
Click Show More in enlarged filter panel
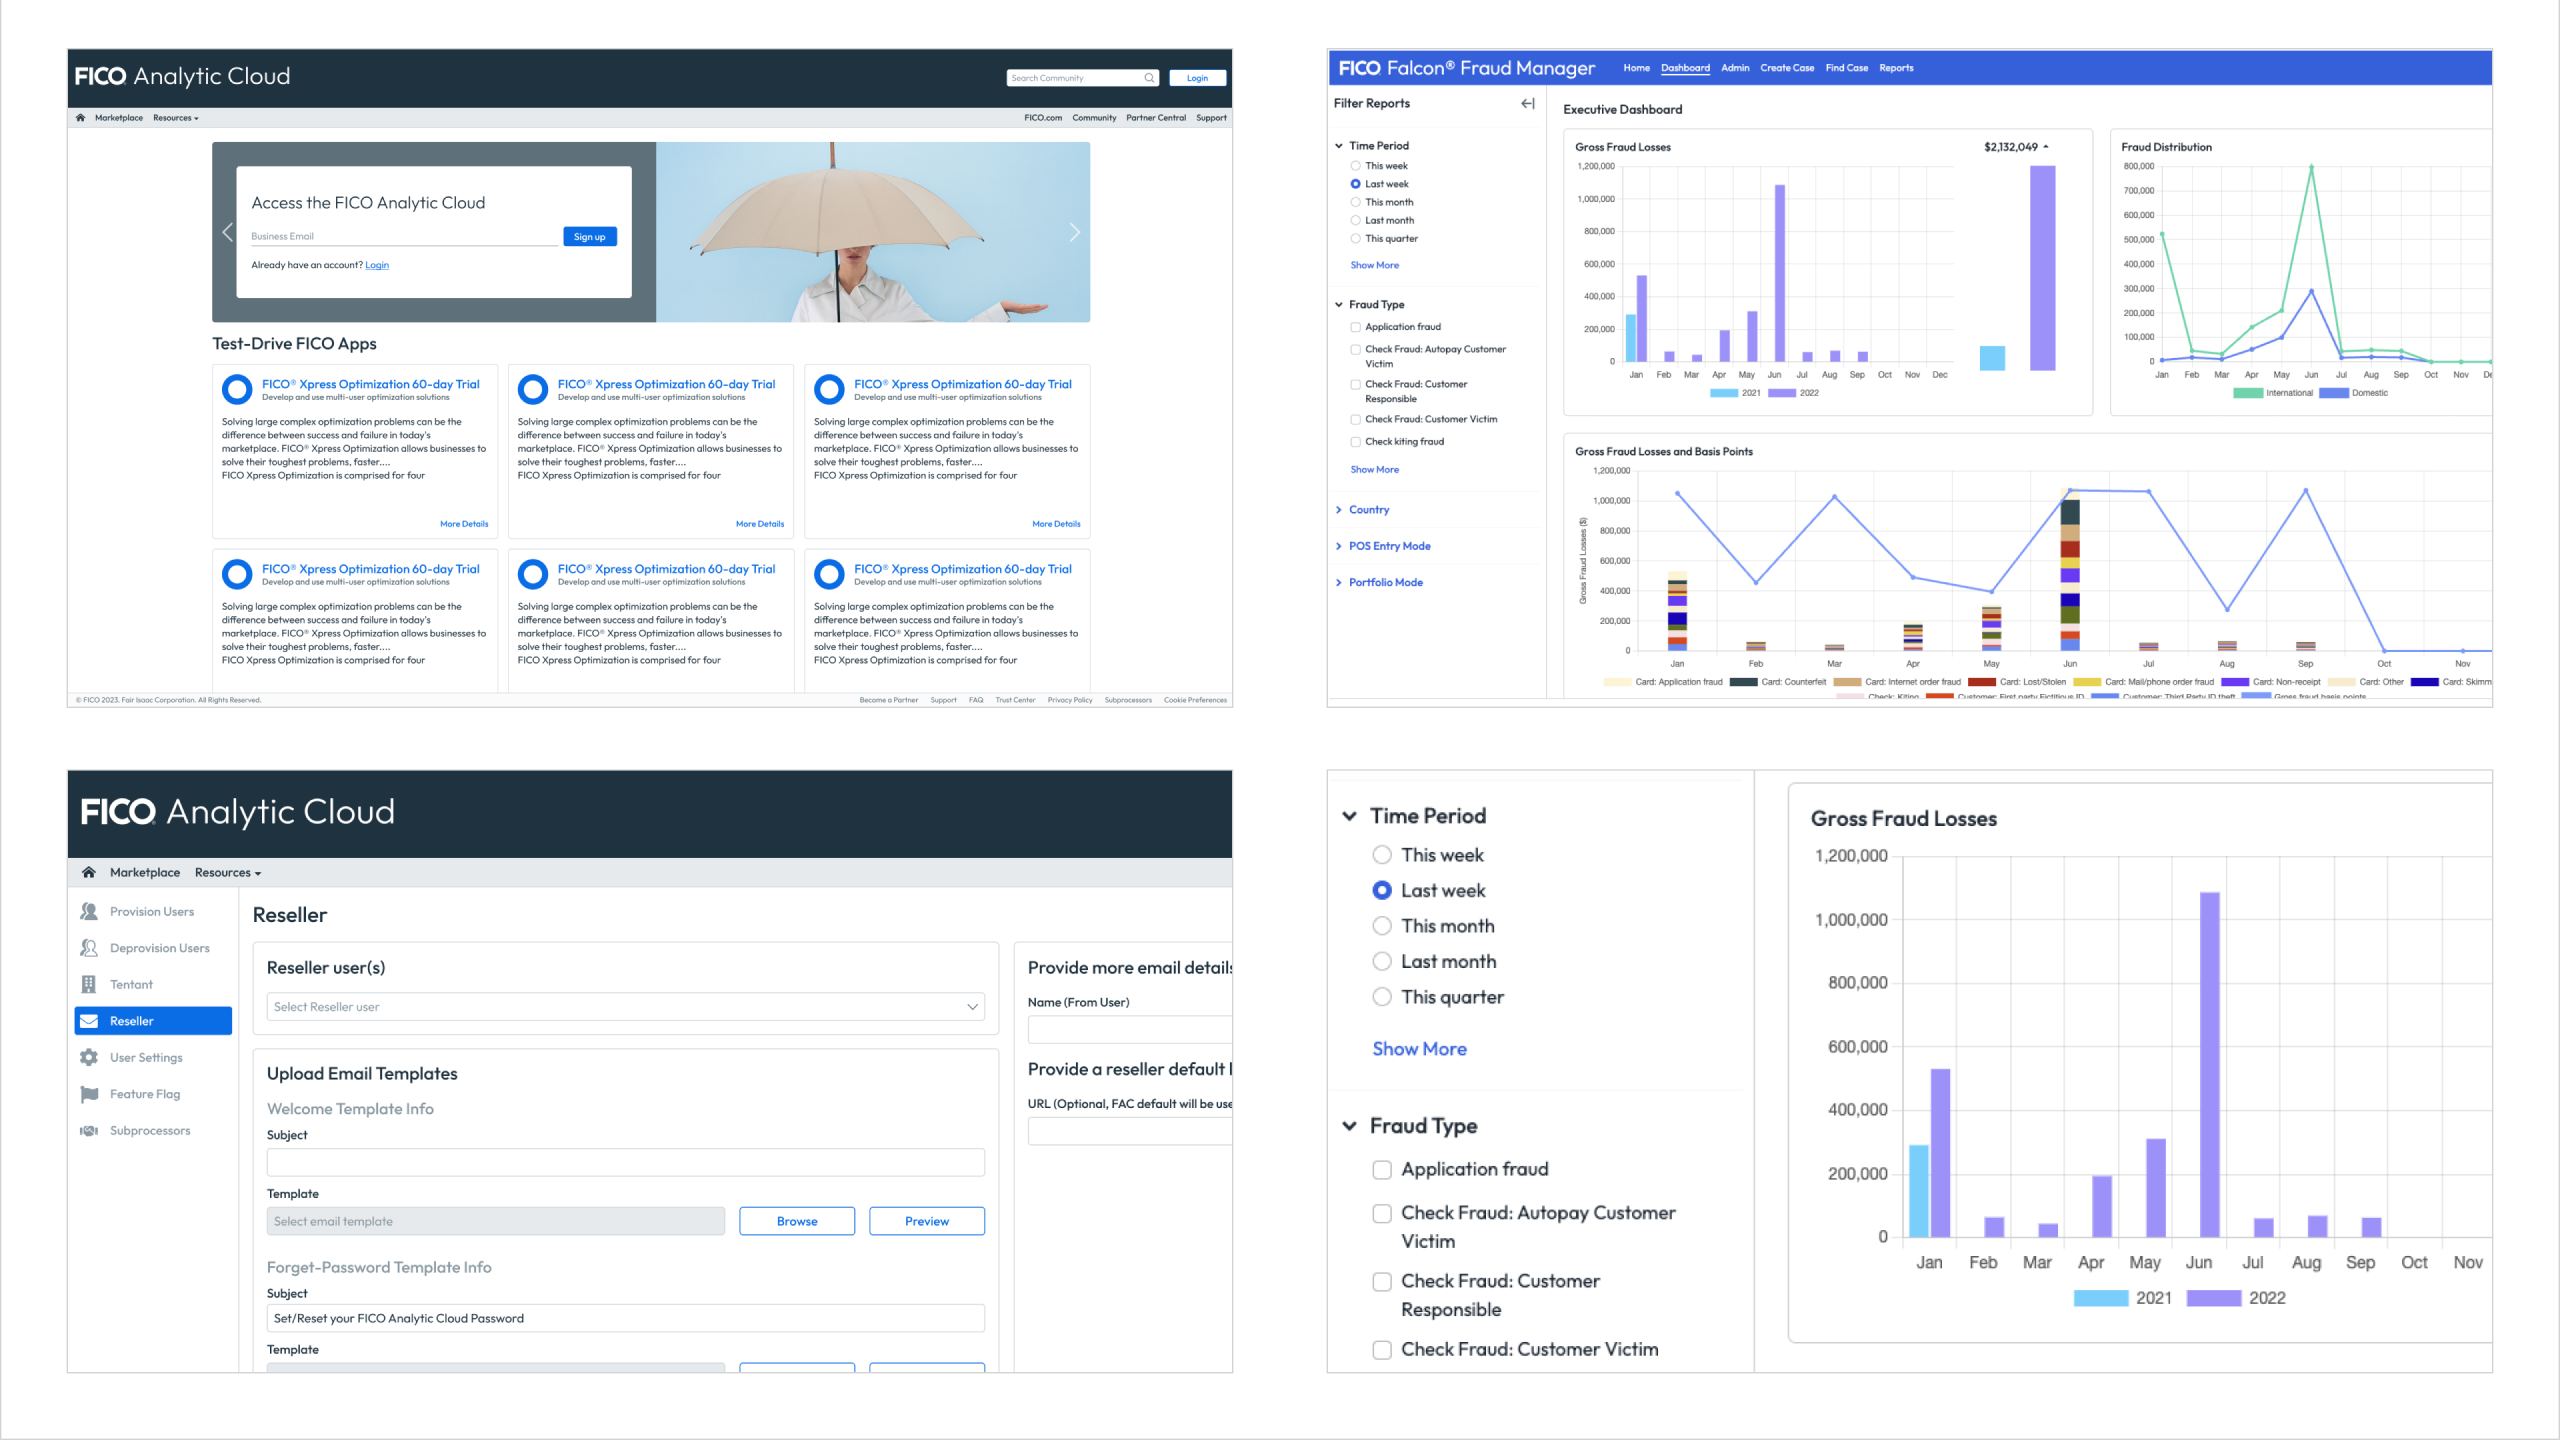1419,1049
